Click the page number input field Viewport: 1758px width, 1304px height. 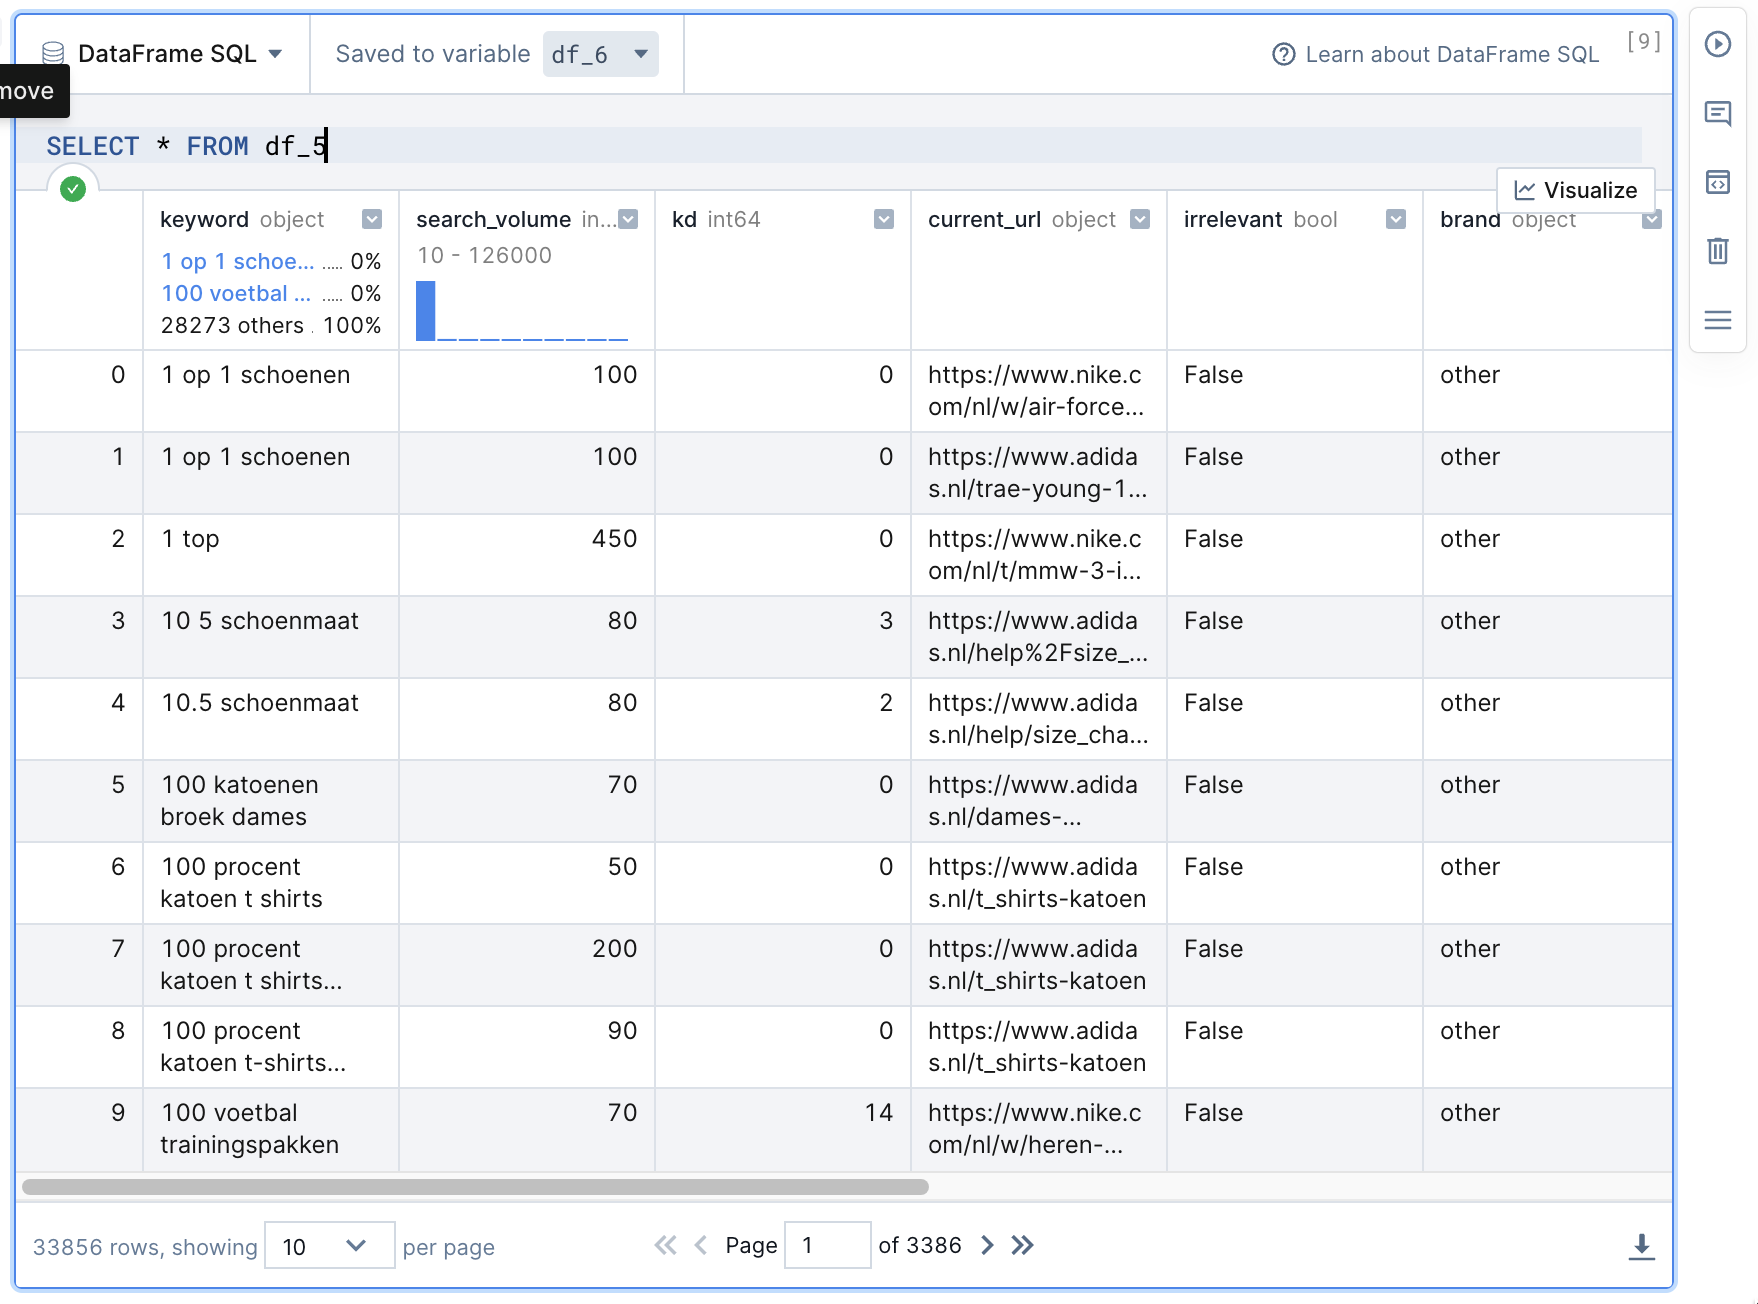pyautogui.click(x=827, y=1245)
